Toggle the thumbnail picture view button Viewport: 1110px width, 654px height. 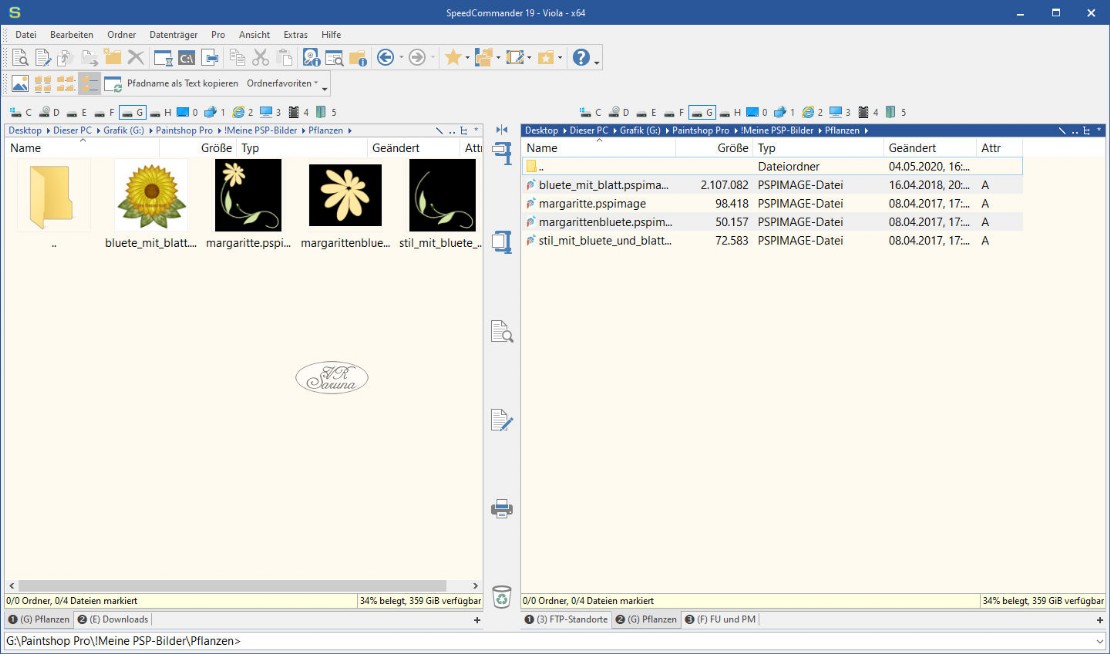coord(20,84)
